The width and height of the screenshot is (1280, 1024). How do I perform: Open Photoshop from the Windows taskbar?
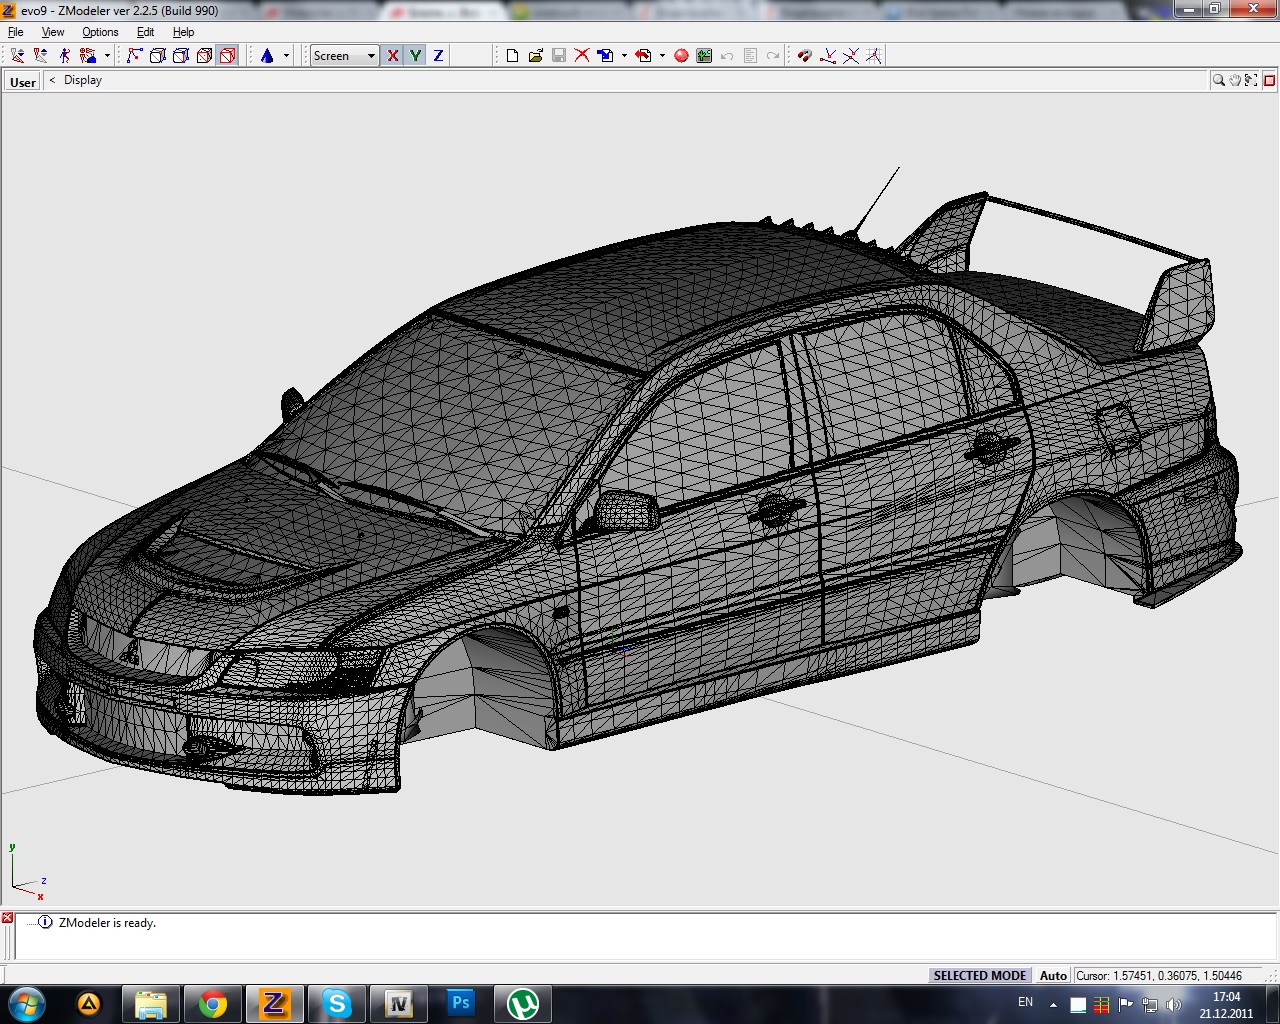point(460,1002)
